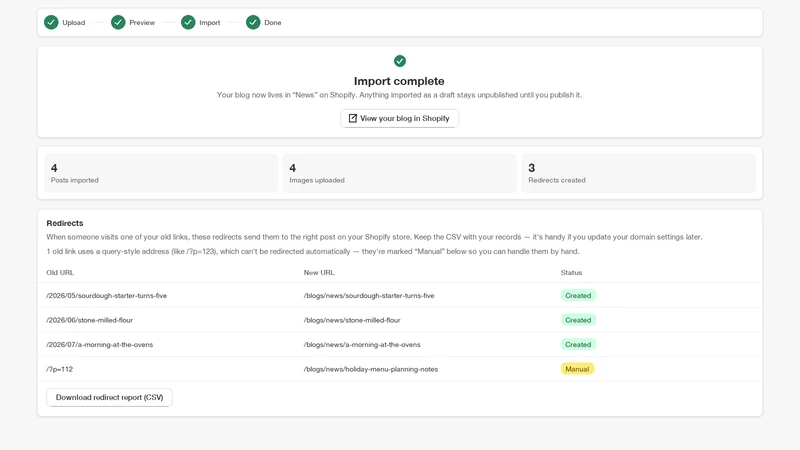Click new URL /blogs/news/sourdough-starter-turns-five
This screenshot has width=800, height=450.
[x=369, y=295]
